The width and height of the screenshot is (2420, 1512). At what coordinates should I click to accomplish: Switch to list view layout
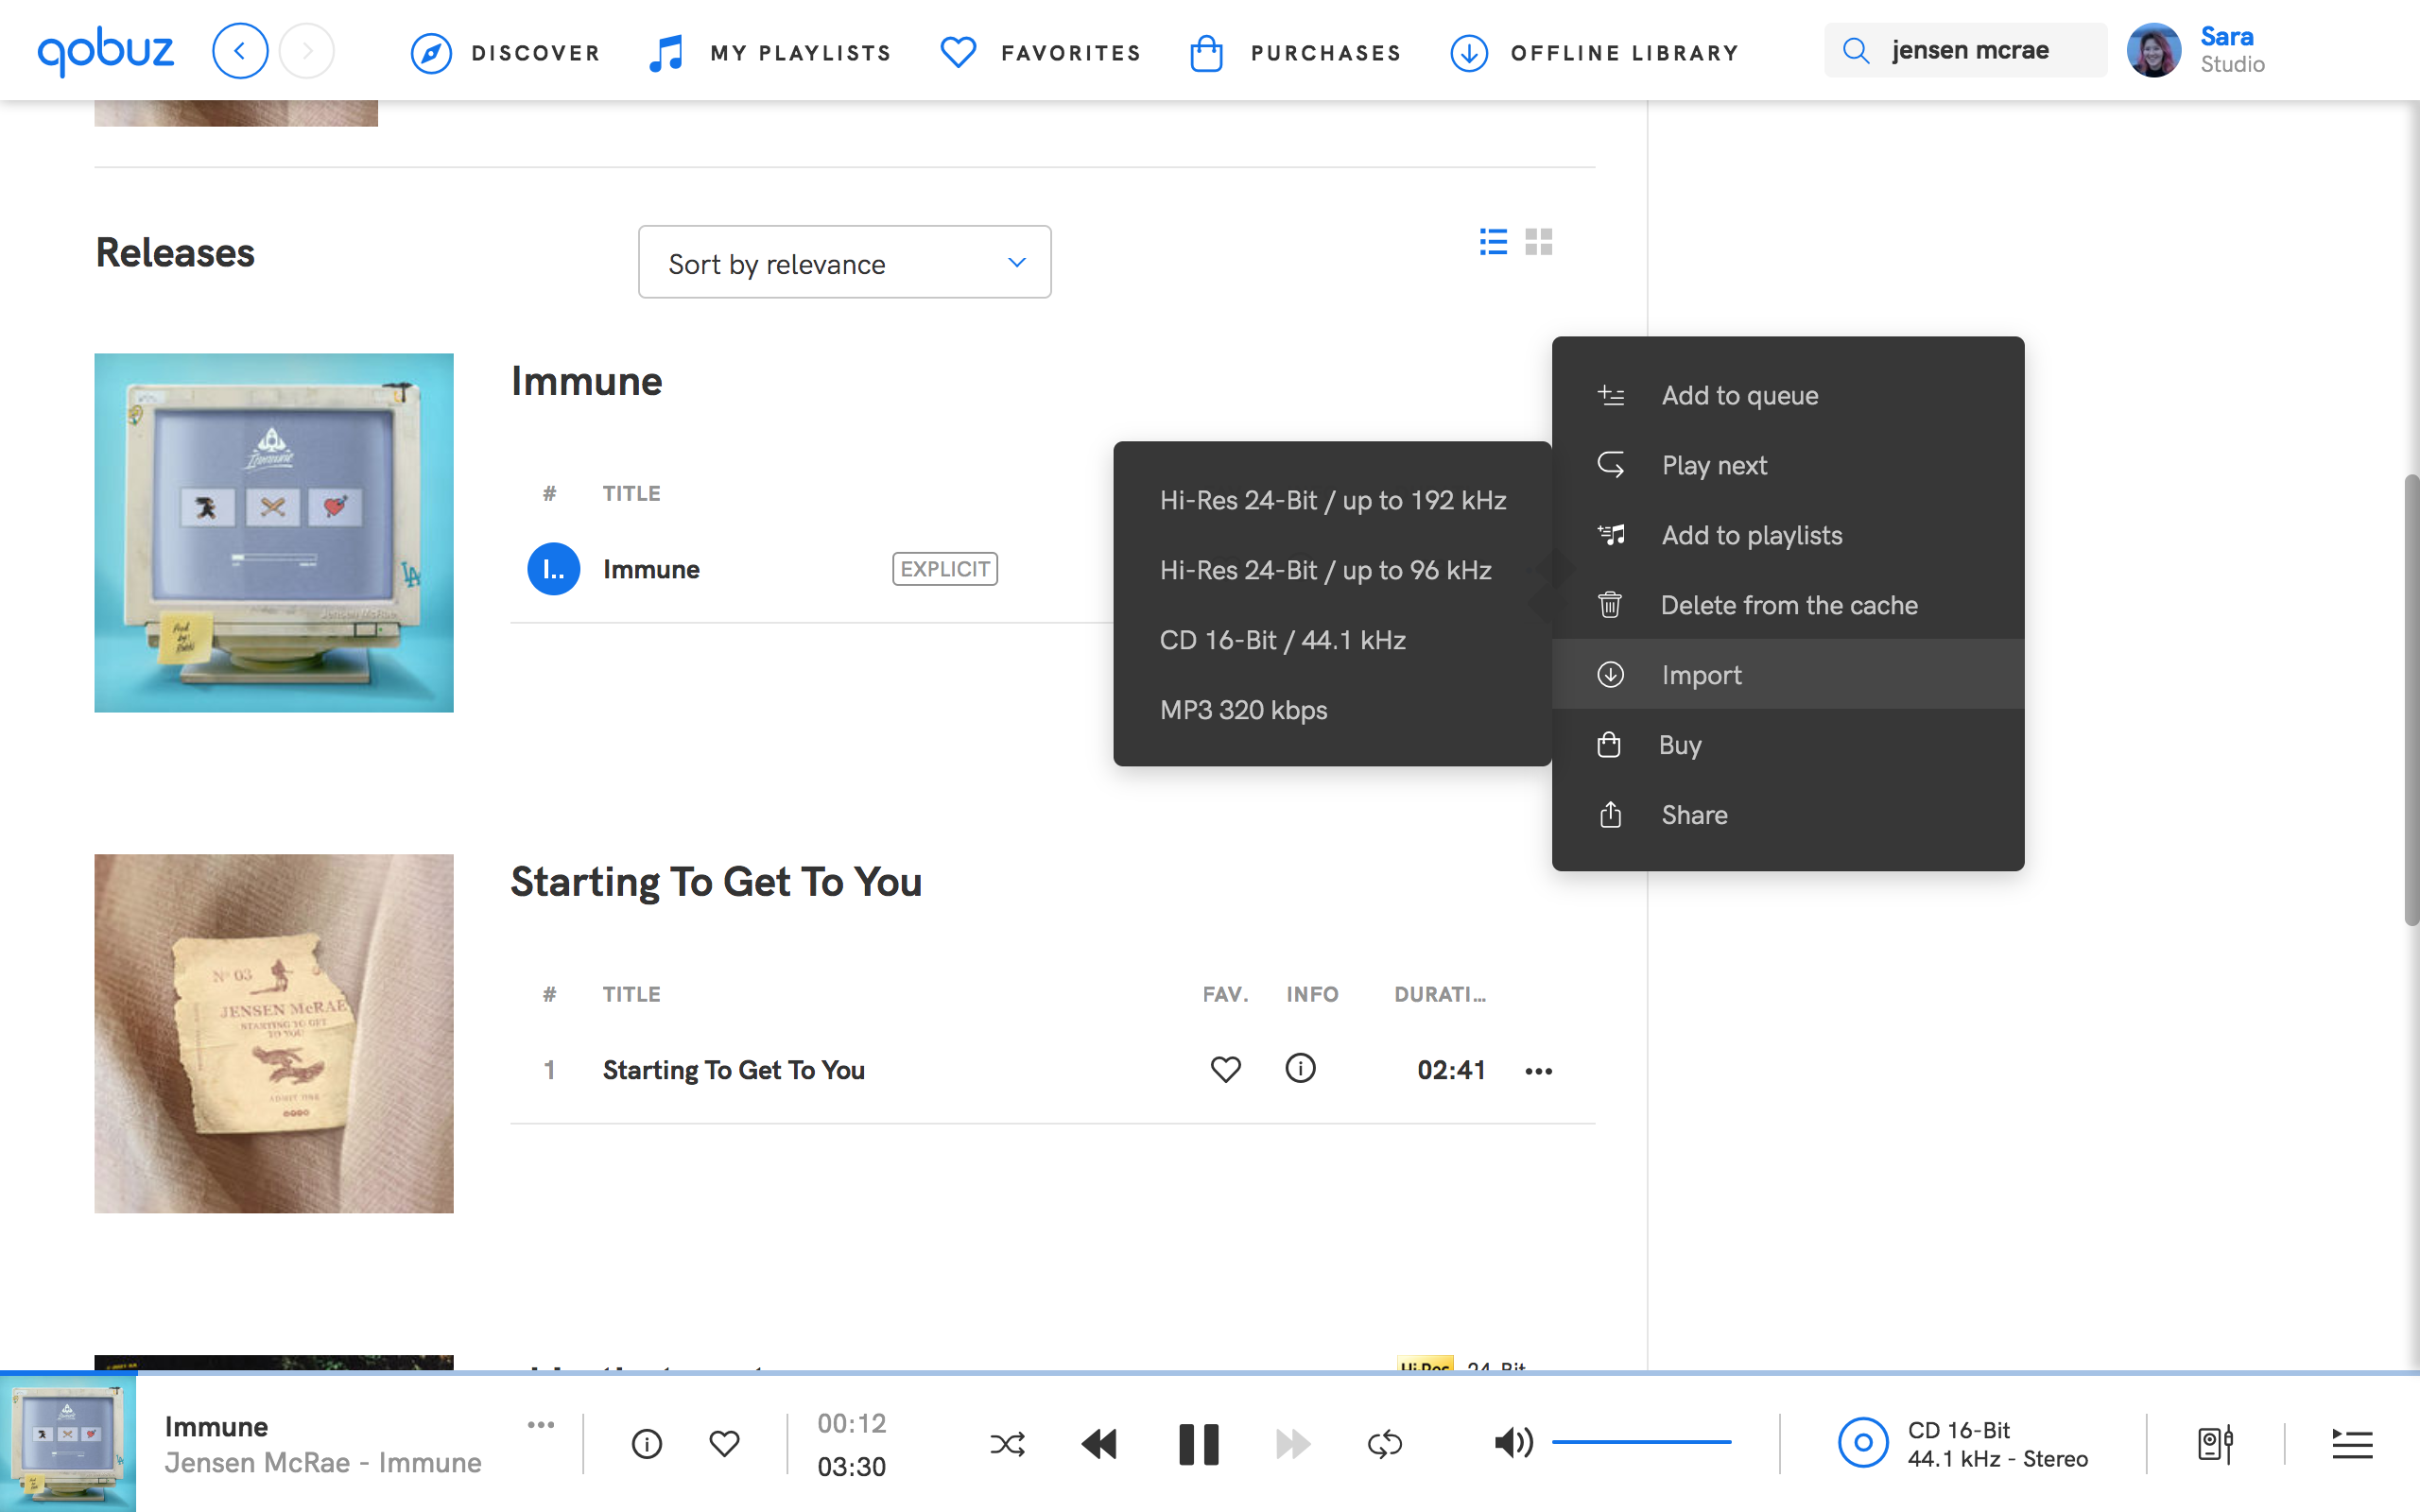point(1493,240)
